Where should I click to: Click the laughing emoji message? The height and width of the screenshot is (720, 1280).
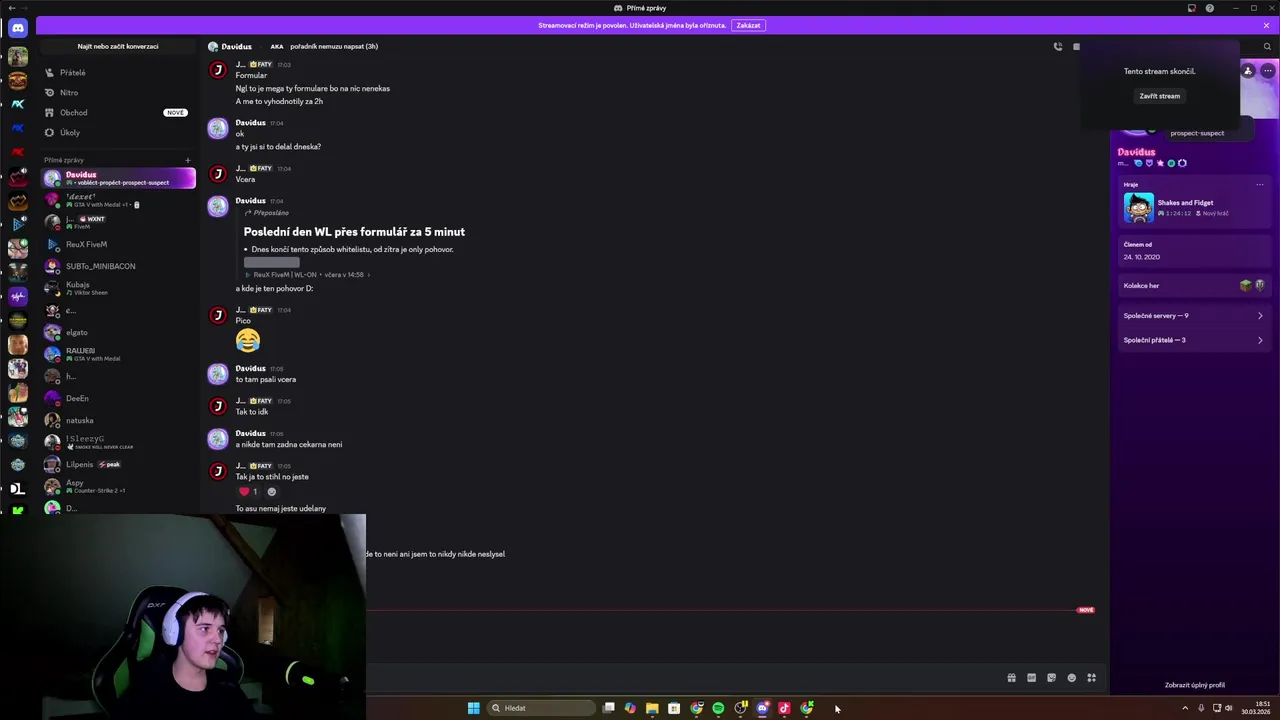[248, 341]
